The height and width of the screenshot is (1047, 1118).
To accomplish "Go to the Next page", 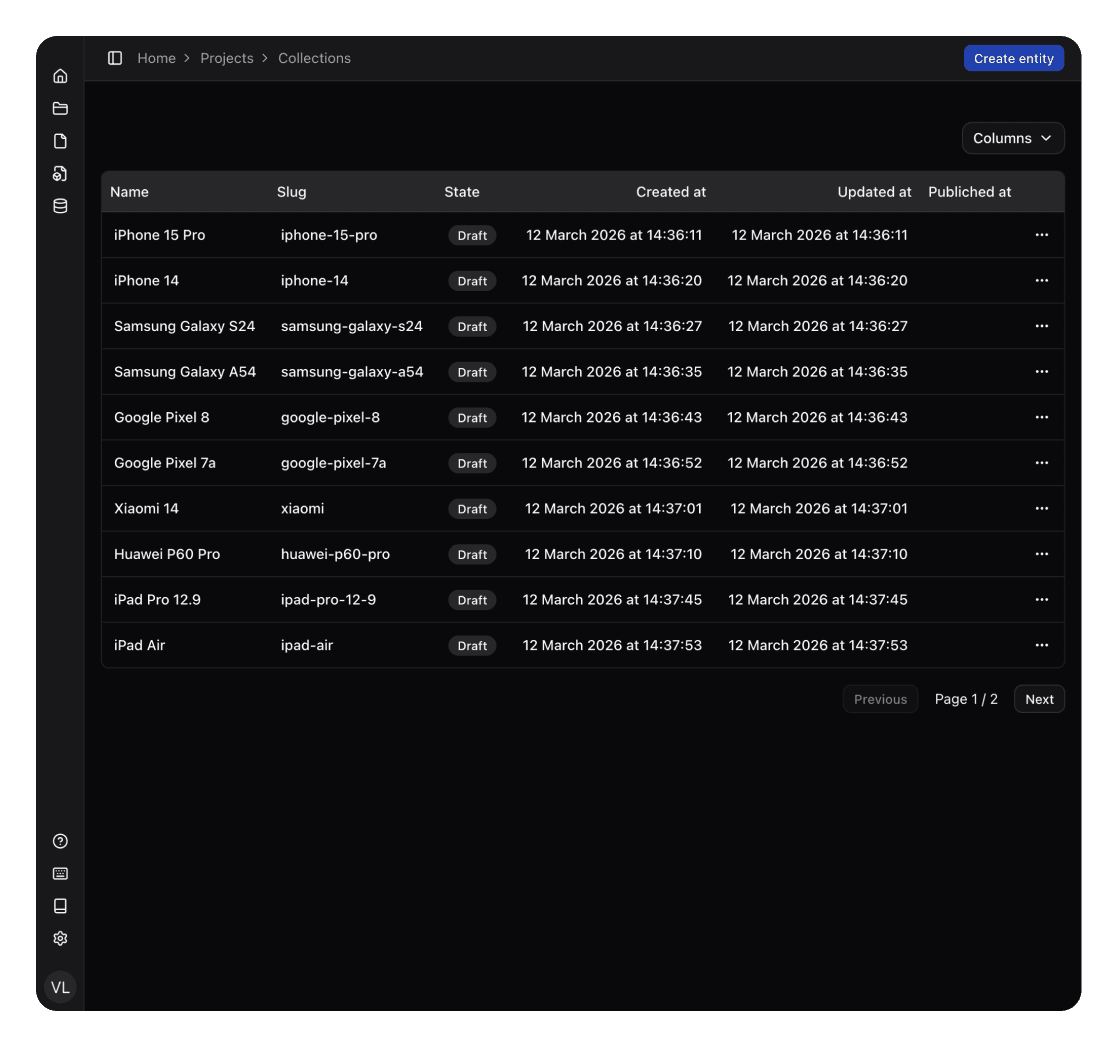I will 1039,699.
